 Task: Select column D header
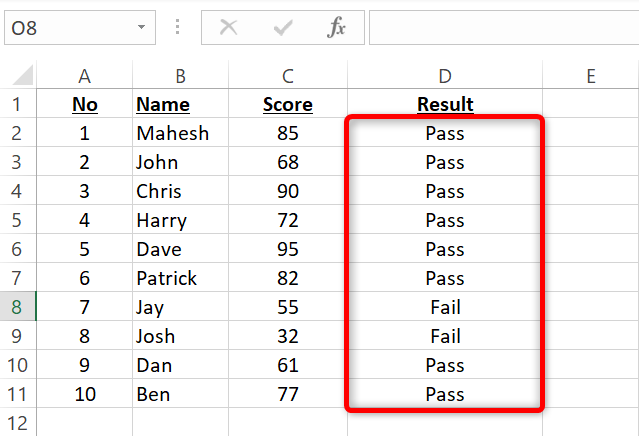point(445,76)
